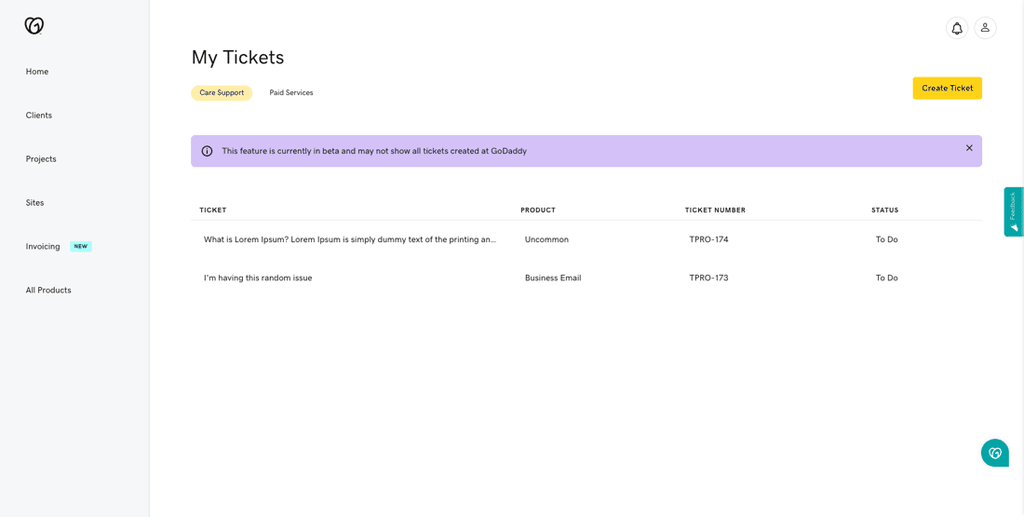Open the Feedback side tab
The height and width of the screenshot is (517, 1024).
pyautogui.click(x=1014, y=212)
